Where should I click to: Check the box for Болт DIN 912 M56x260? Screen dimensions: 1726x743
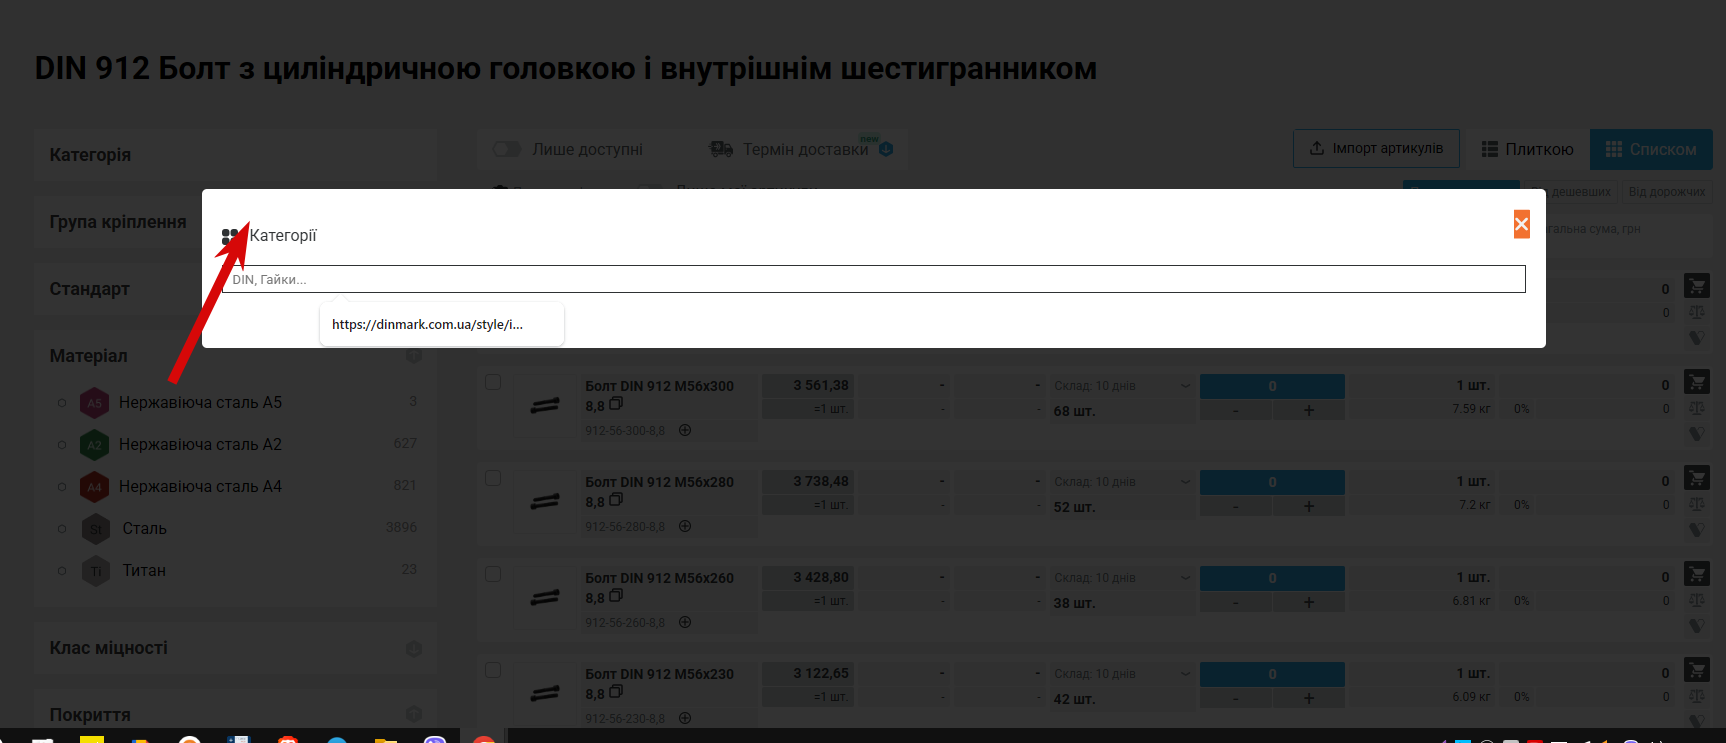tap(493, 574)
